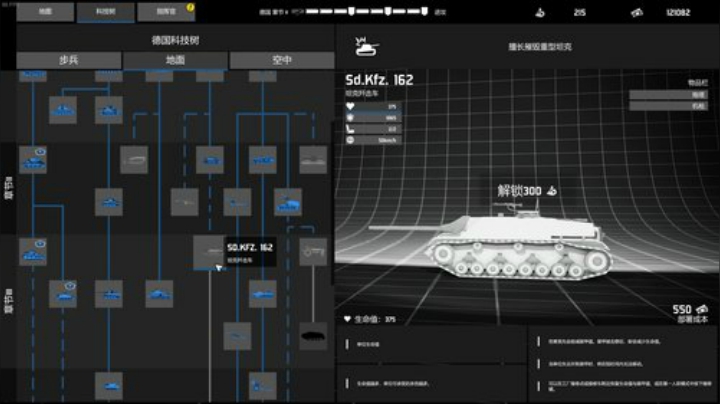This screenshot has width=720, height=404.
Task: Click the speed stat bar showing 50km/h
Action: [x=373, y=140]
